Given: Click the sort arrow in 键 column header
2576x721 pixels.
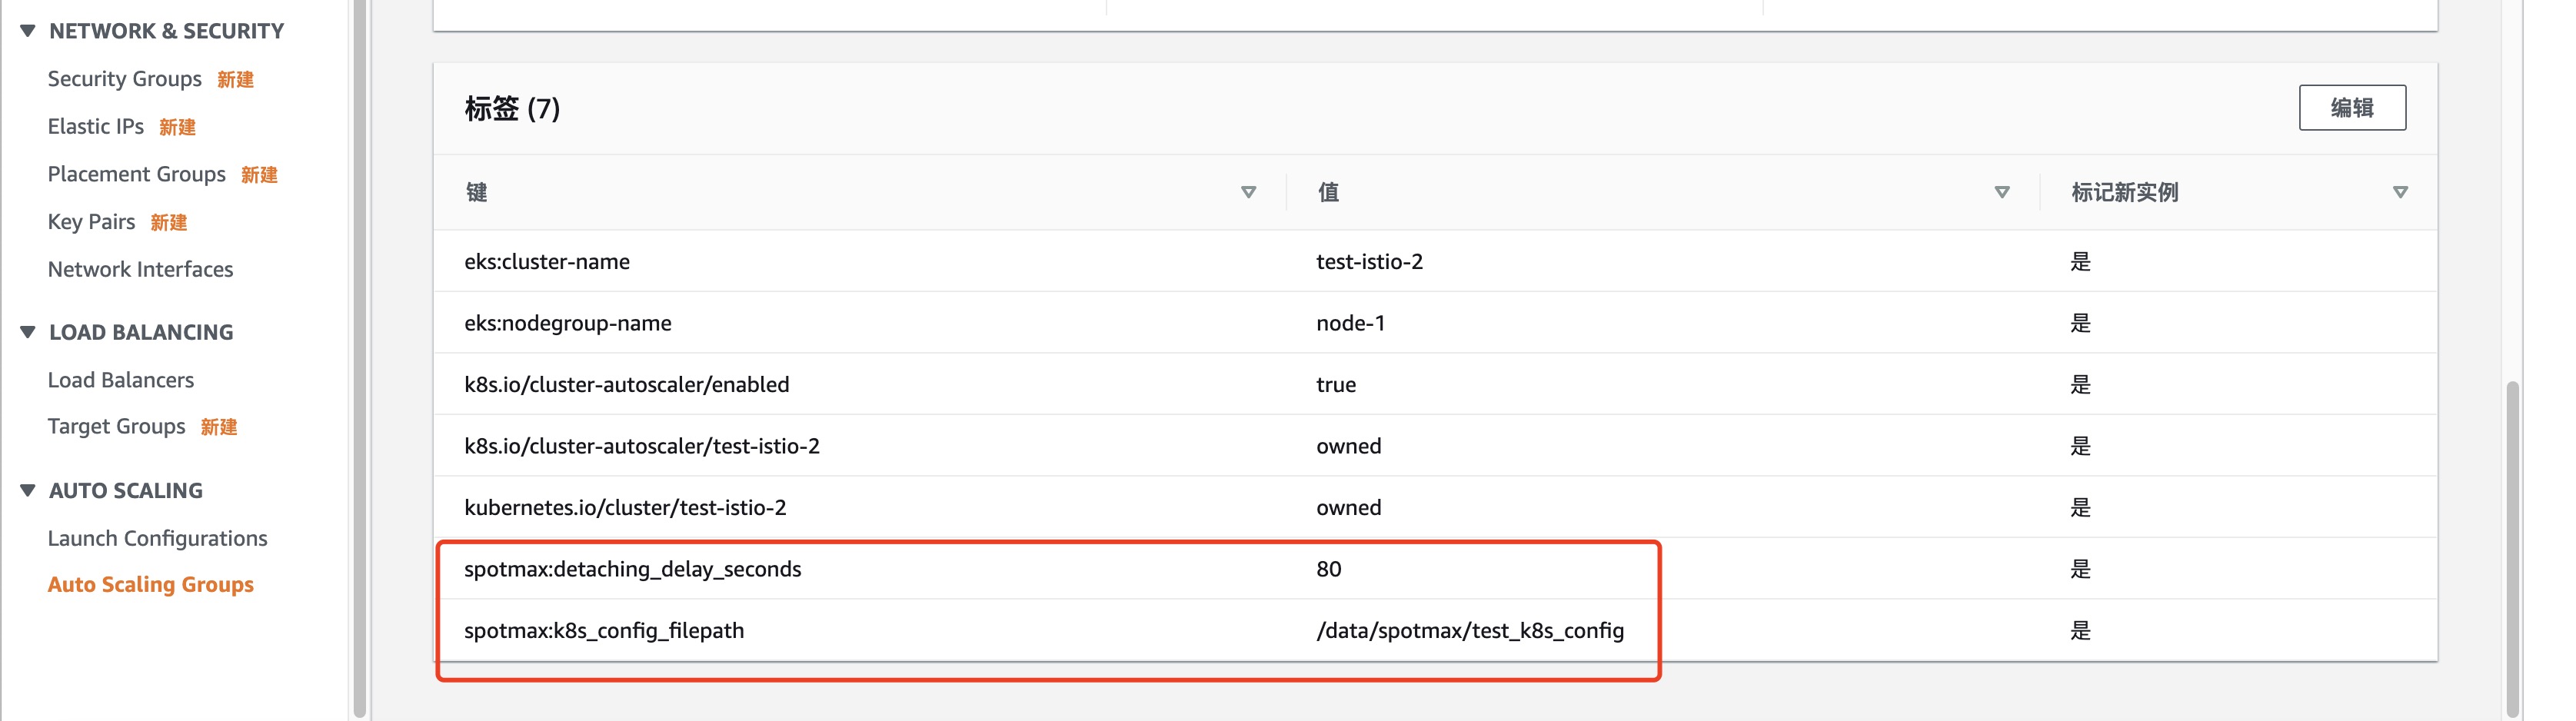Looking at the screenshot, I should (1248, 192).
